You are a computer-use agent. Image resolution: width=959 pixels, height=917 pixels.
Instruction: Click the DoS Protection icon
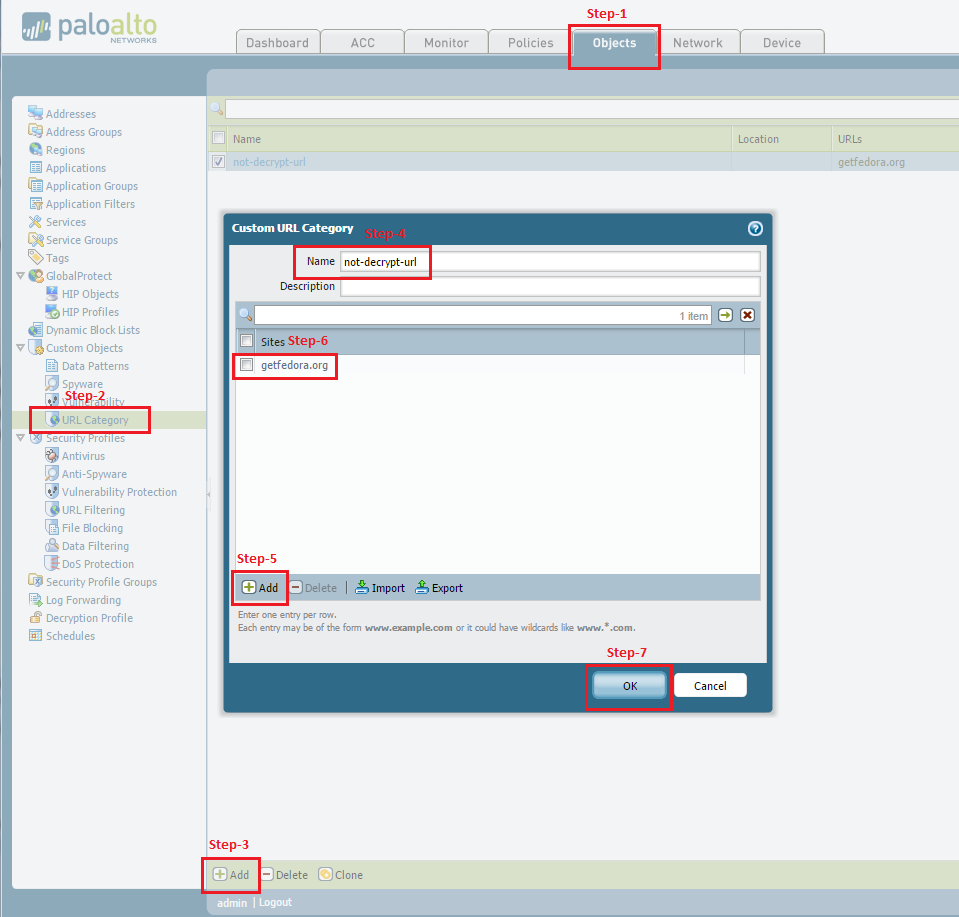point(52,563)
